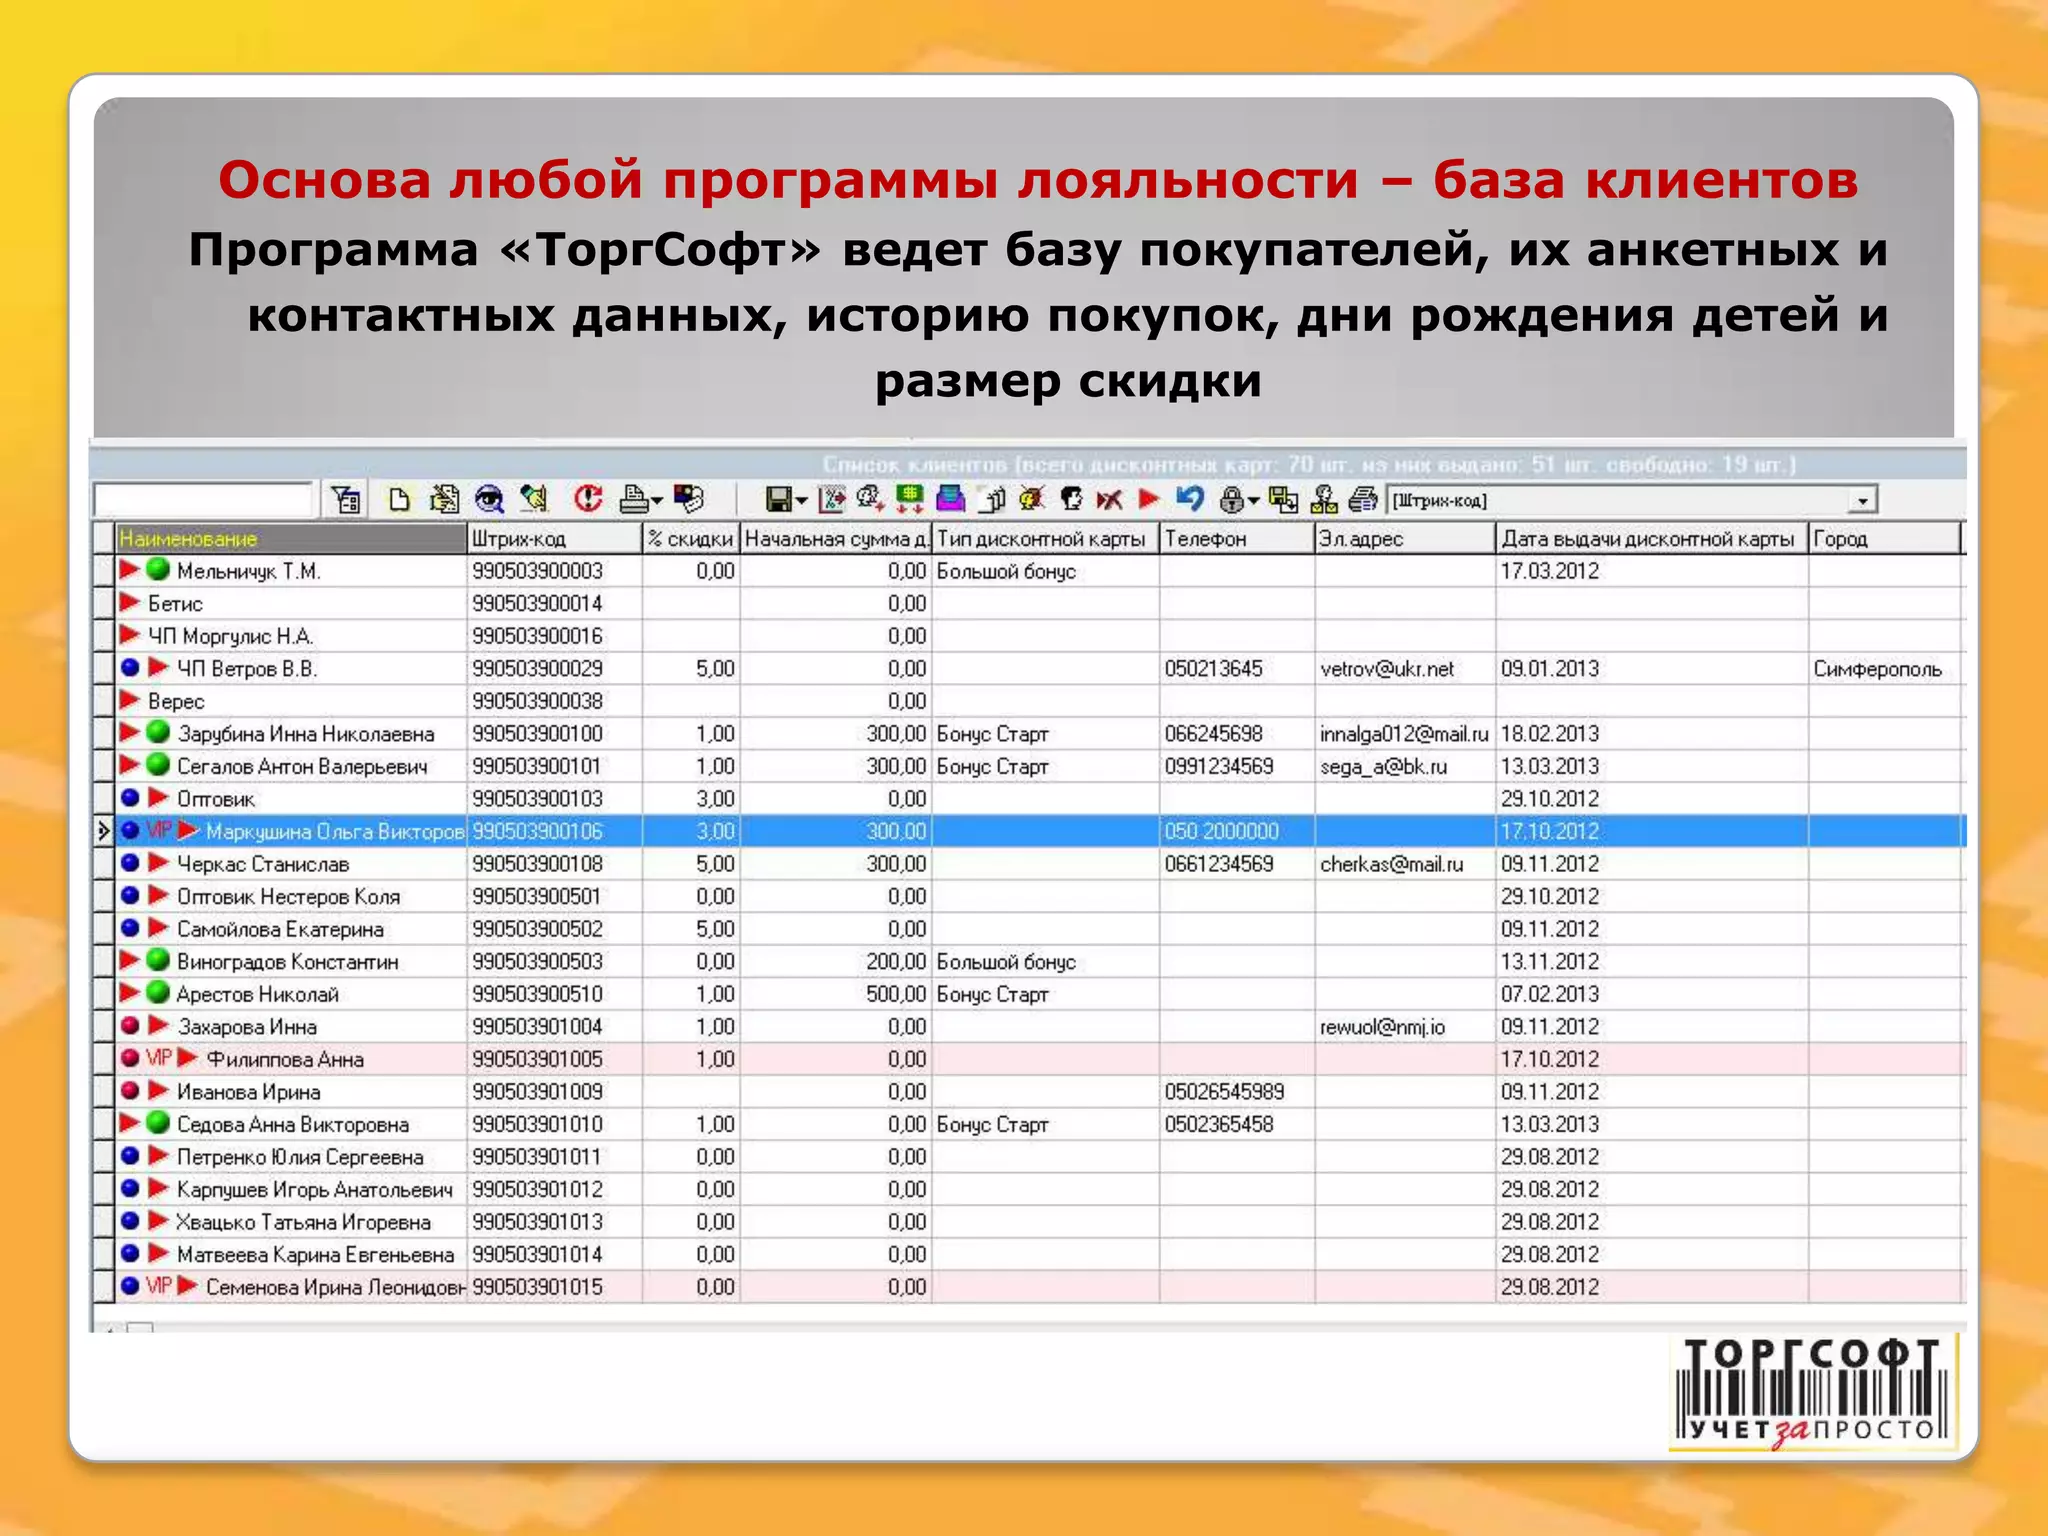Click the head silhouette icon in toolbar

pyautogui.click(x=1071, y=499)
